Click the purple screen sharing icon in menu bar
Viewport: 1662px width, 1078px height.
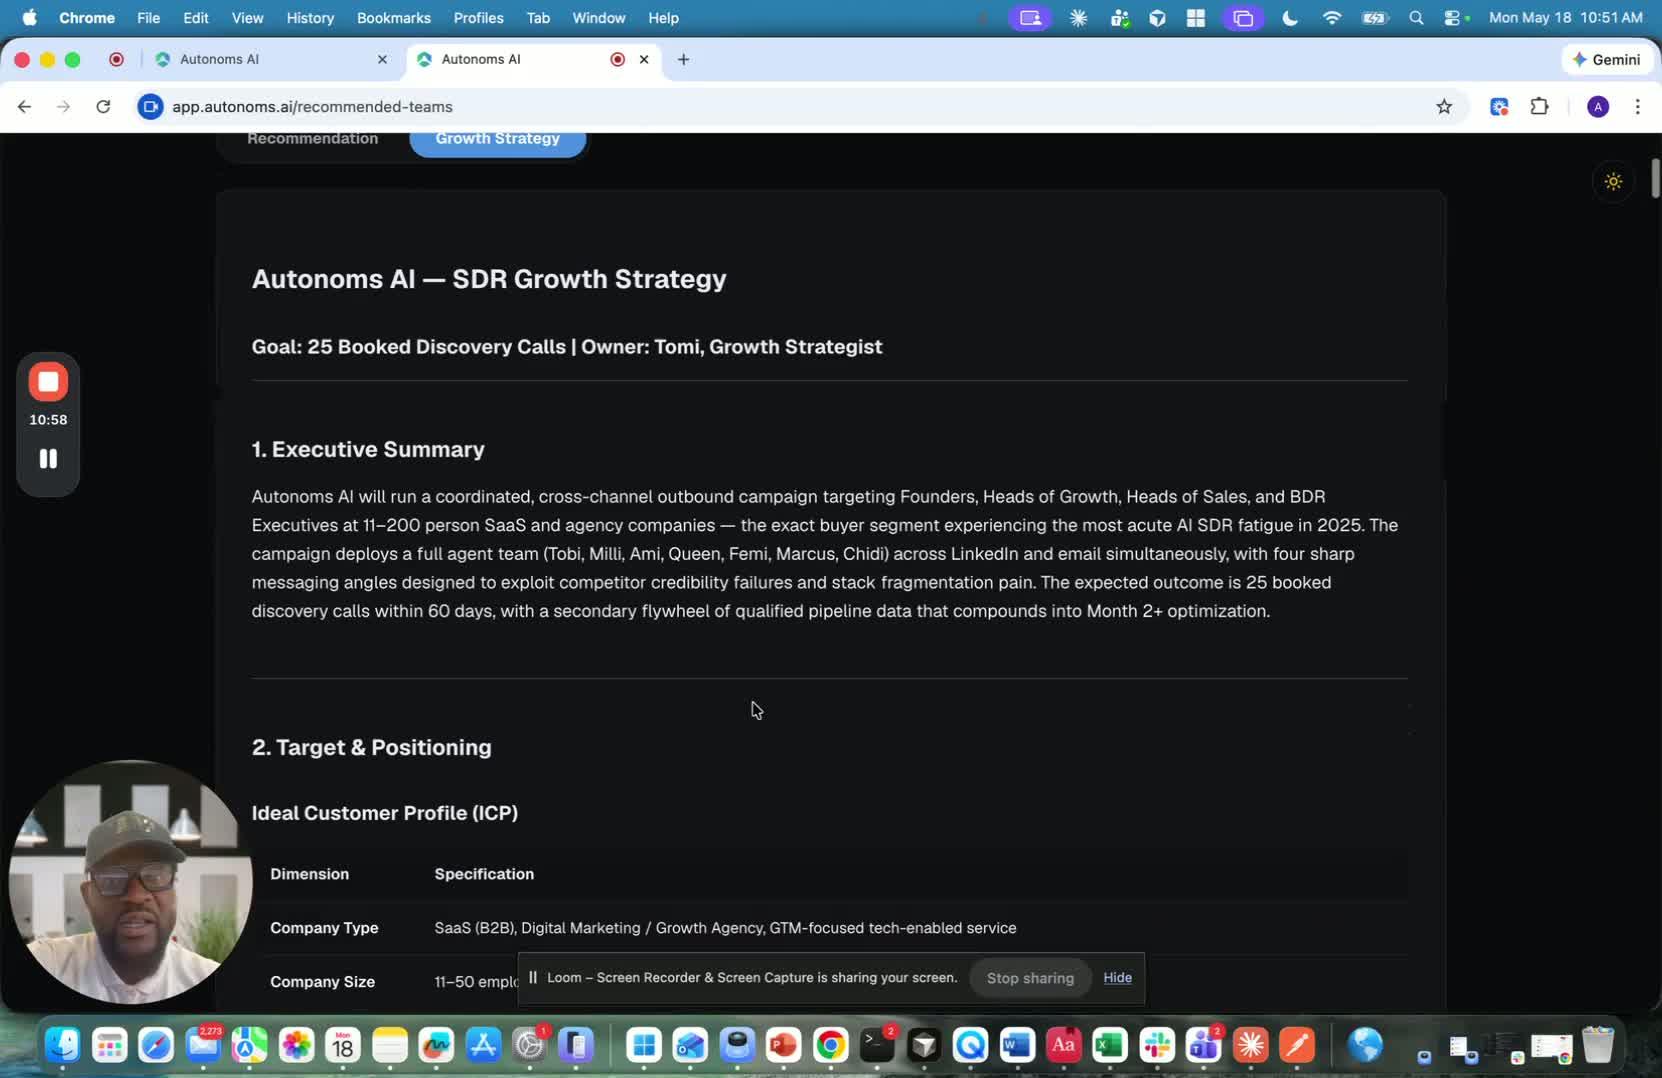pos(1030,18)
